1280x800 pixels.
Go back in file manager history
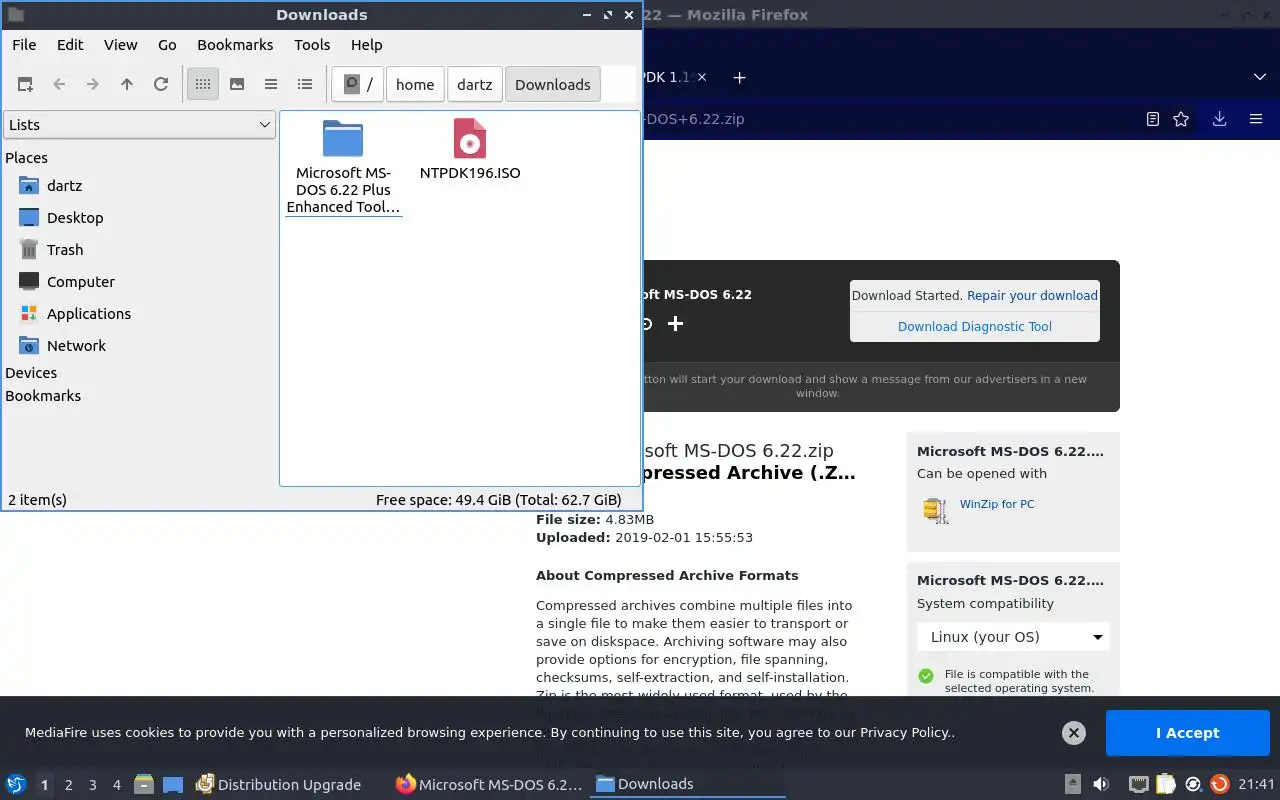(x=59, y=85)
